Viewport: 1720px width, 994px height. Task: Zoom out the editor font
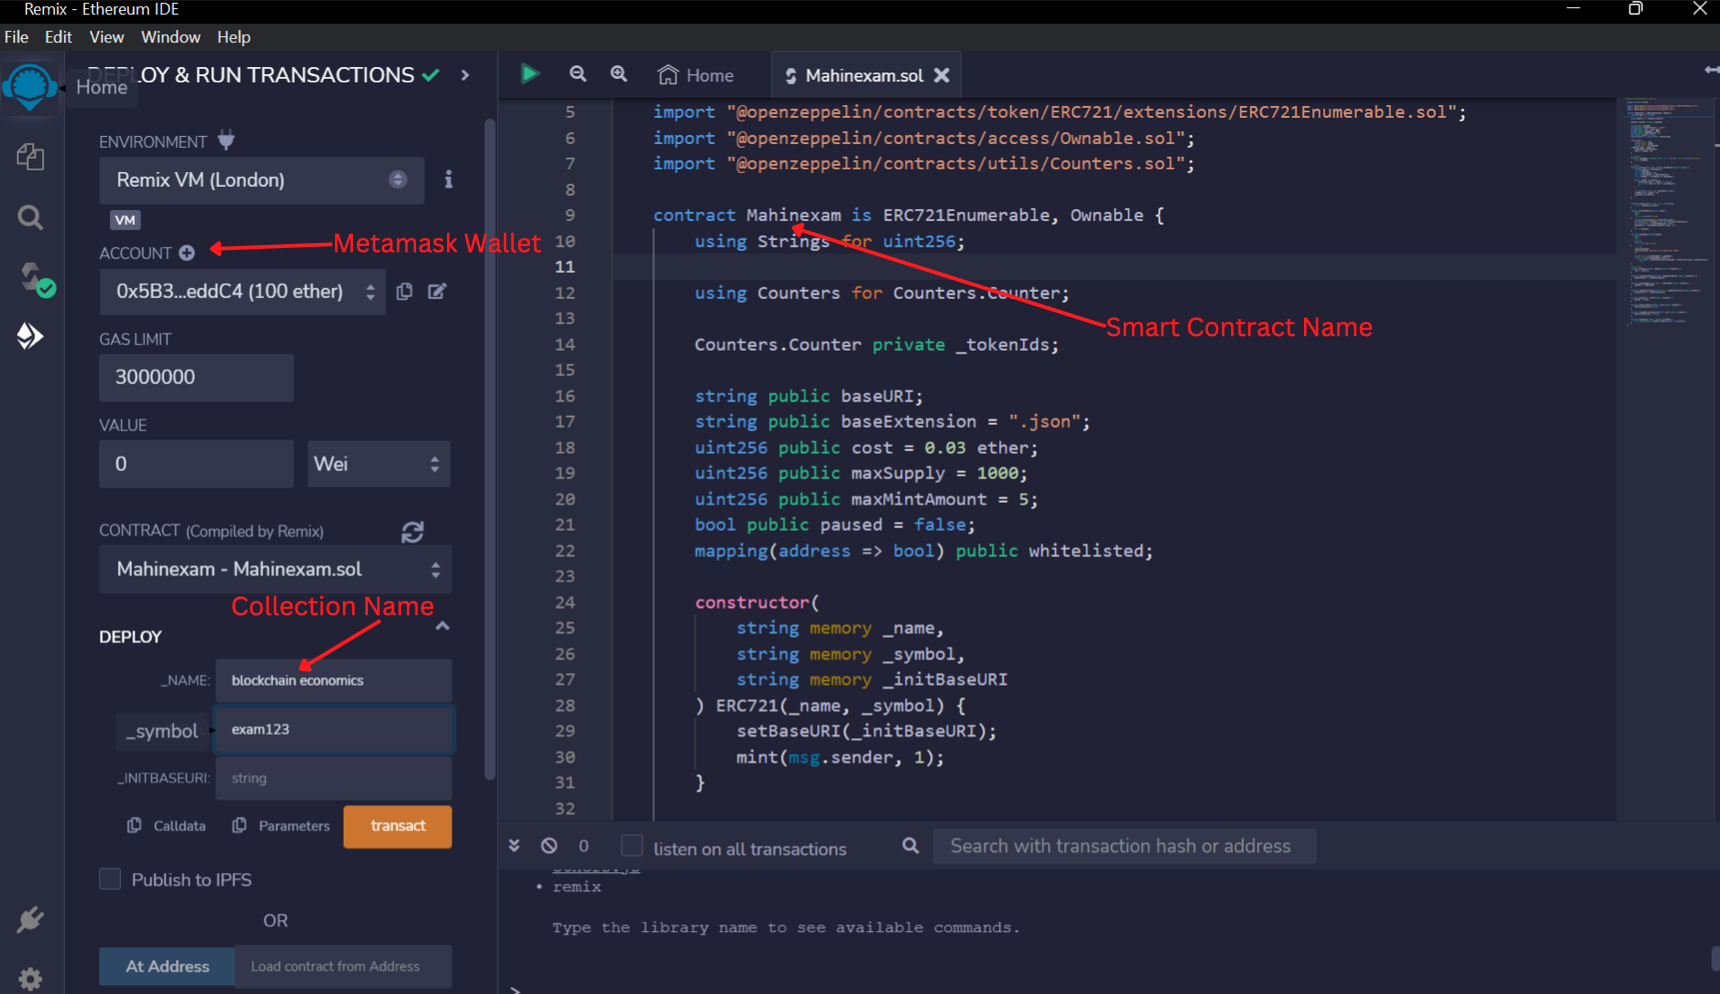click(578, 74)
